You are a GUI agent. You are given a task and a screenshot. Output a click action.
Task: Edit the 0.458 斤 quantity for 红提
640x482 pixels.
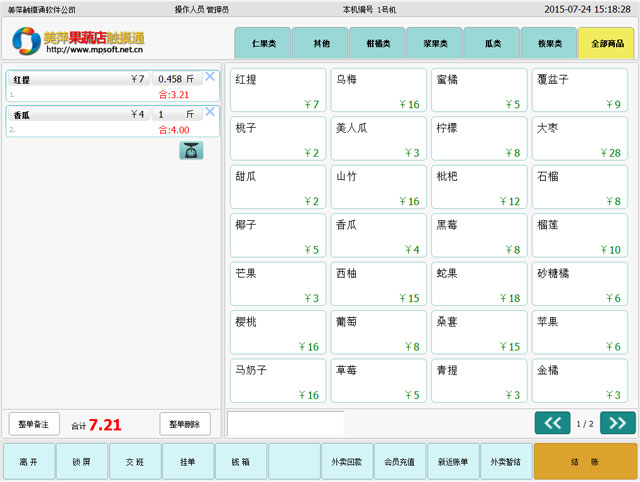[176, 79]
